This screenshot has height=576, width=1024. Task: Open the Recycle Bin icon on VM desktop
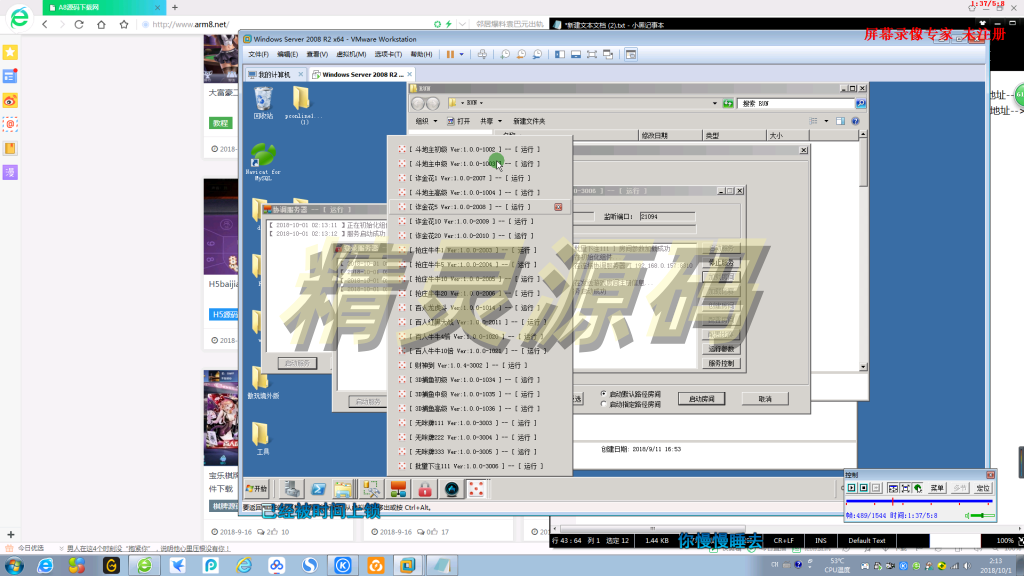point(263,103)
